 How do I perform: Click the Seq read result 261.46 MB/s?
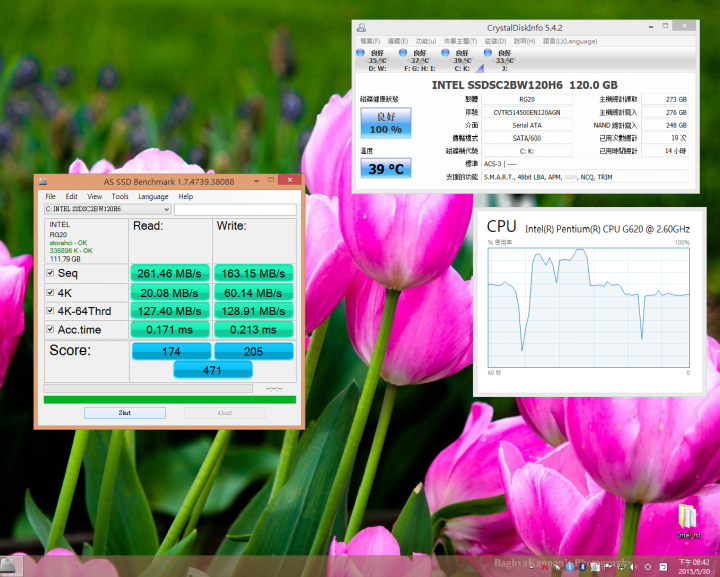[170, 273]
